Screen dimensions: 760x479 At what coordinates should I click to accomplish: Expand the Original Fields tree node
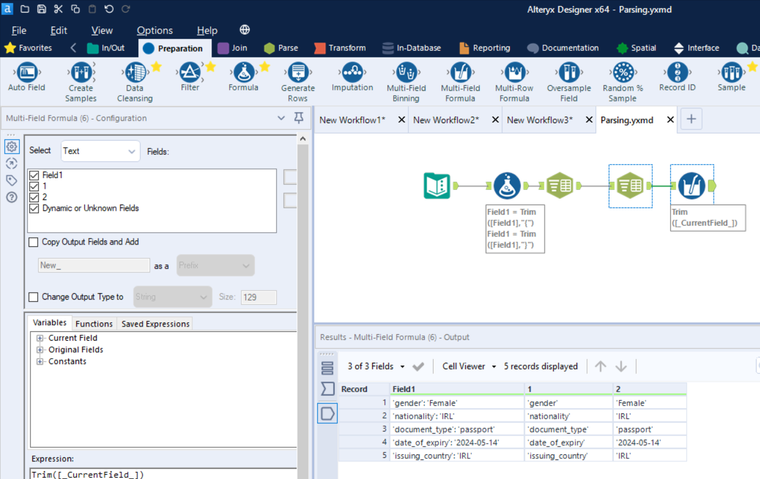click(x=40, y=350)
